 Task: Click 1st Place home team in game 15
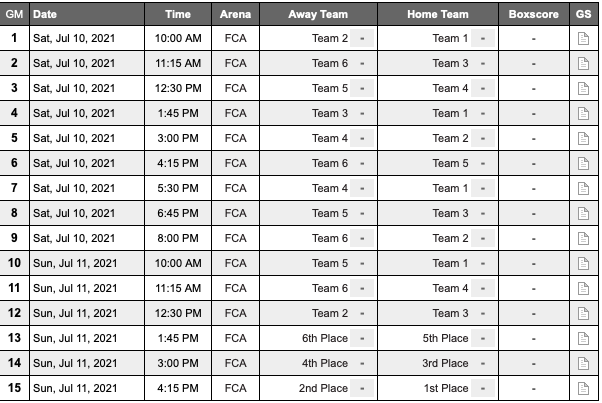pos(446,388)
